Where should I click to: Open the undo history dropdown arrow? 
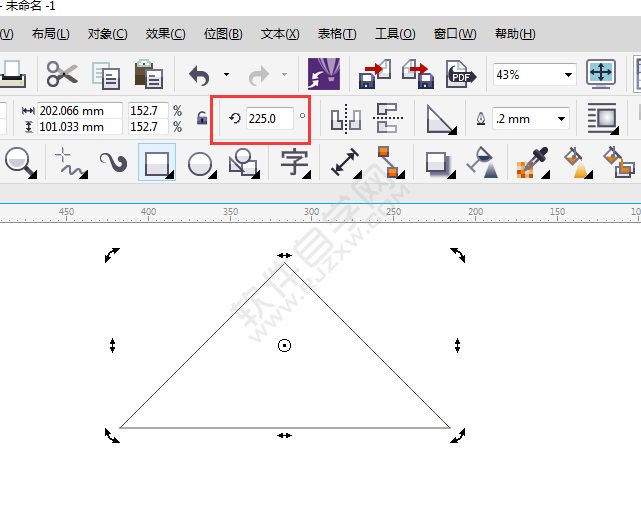coord(226,74)
